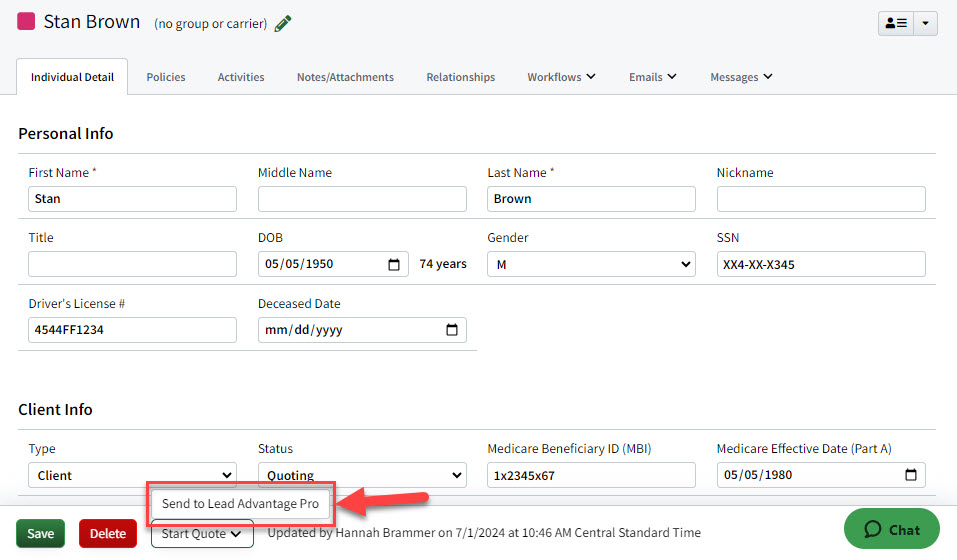The image size is (957, 560).
Task: Open the Type dropdown showing Client
Action: [132, 475]
